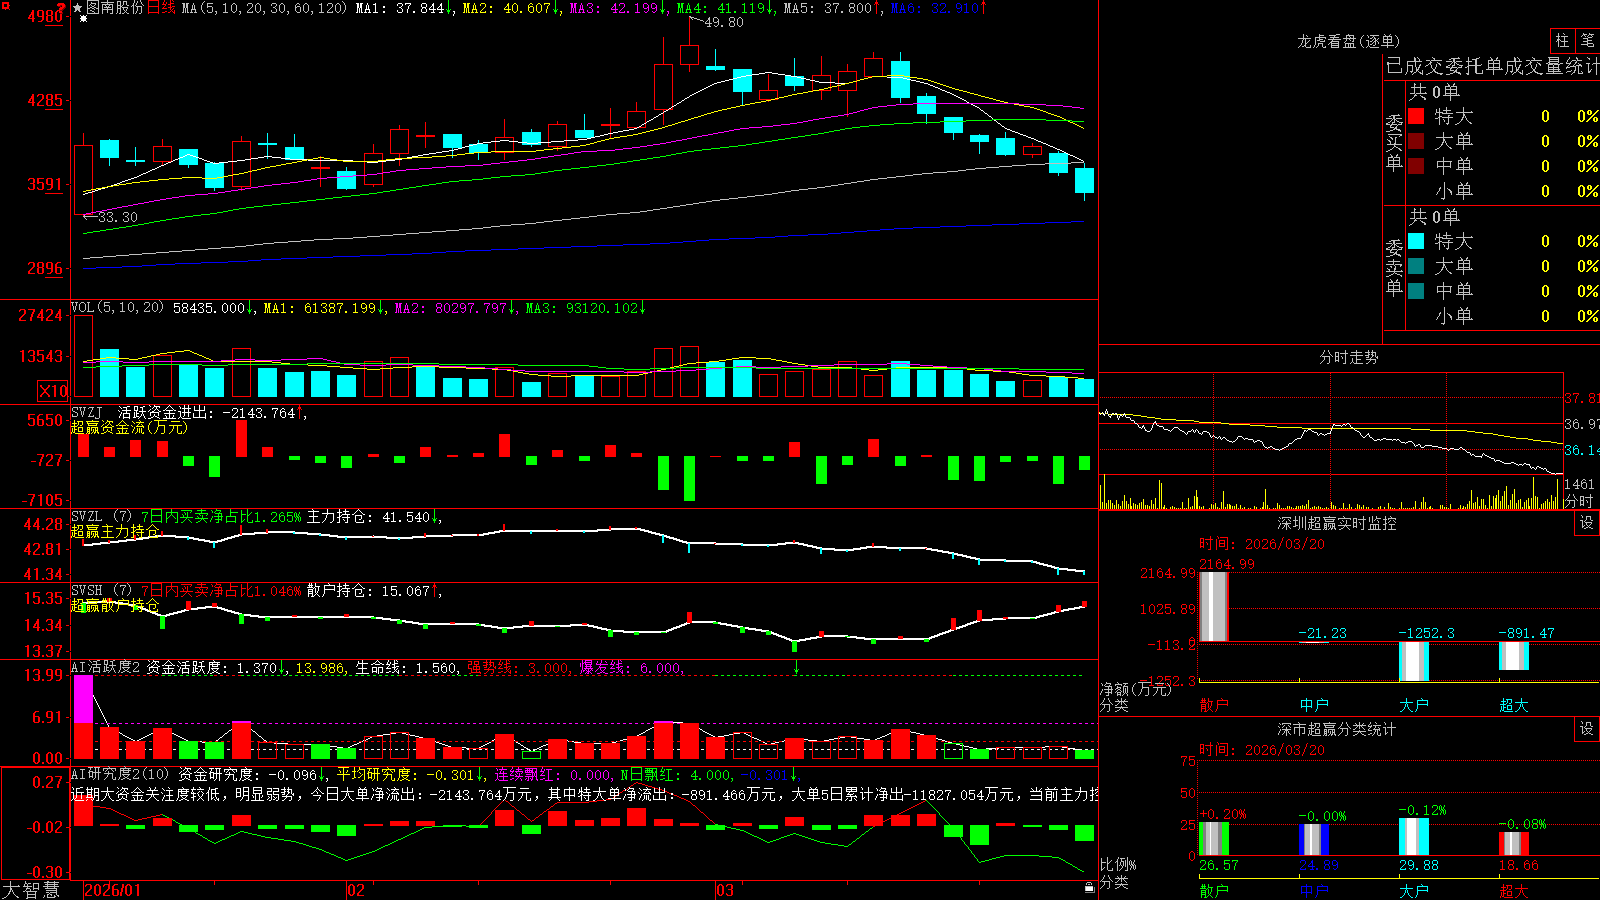Toggle the favorite star beside 图南股份
Screen dimensions: 1600x900
point(77,8)
